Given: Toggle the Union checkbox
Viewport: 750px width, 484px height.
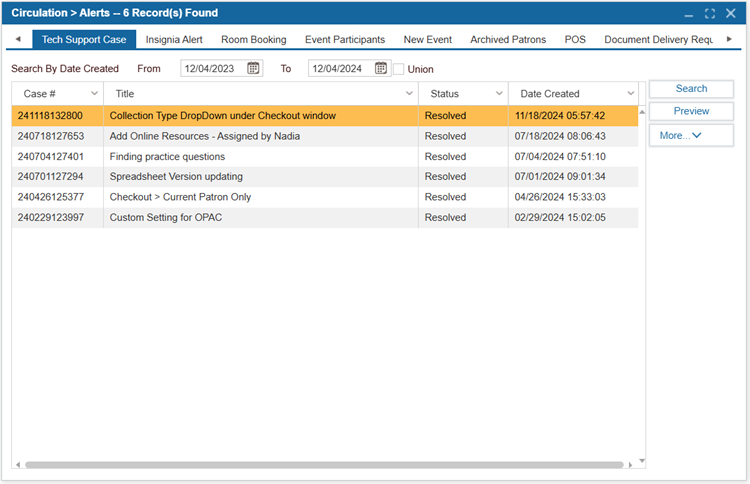Looking at the screenshot, I should 398,69.
